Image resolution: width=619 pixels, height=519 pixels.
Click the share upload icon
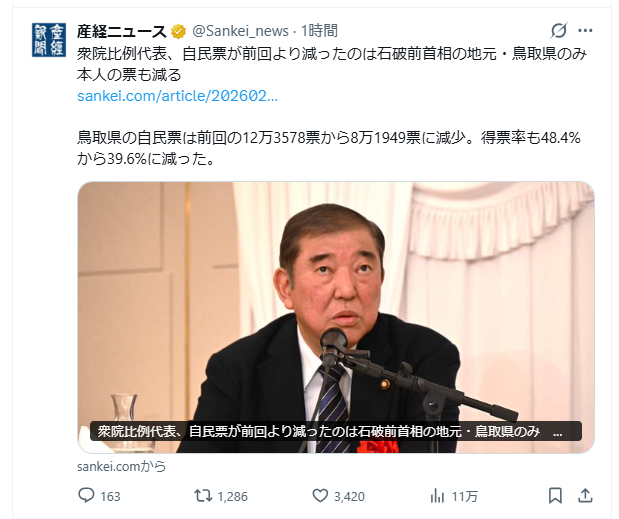tap(585, 496)
